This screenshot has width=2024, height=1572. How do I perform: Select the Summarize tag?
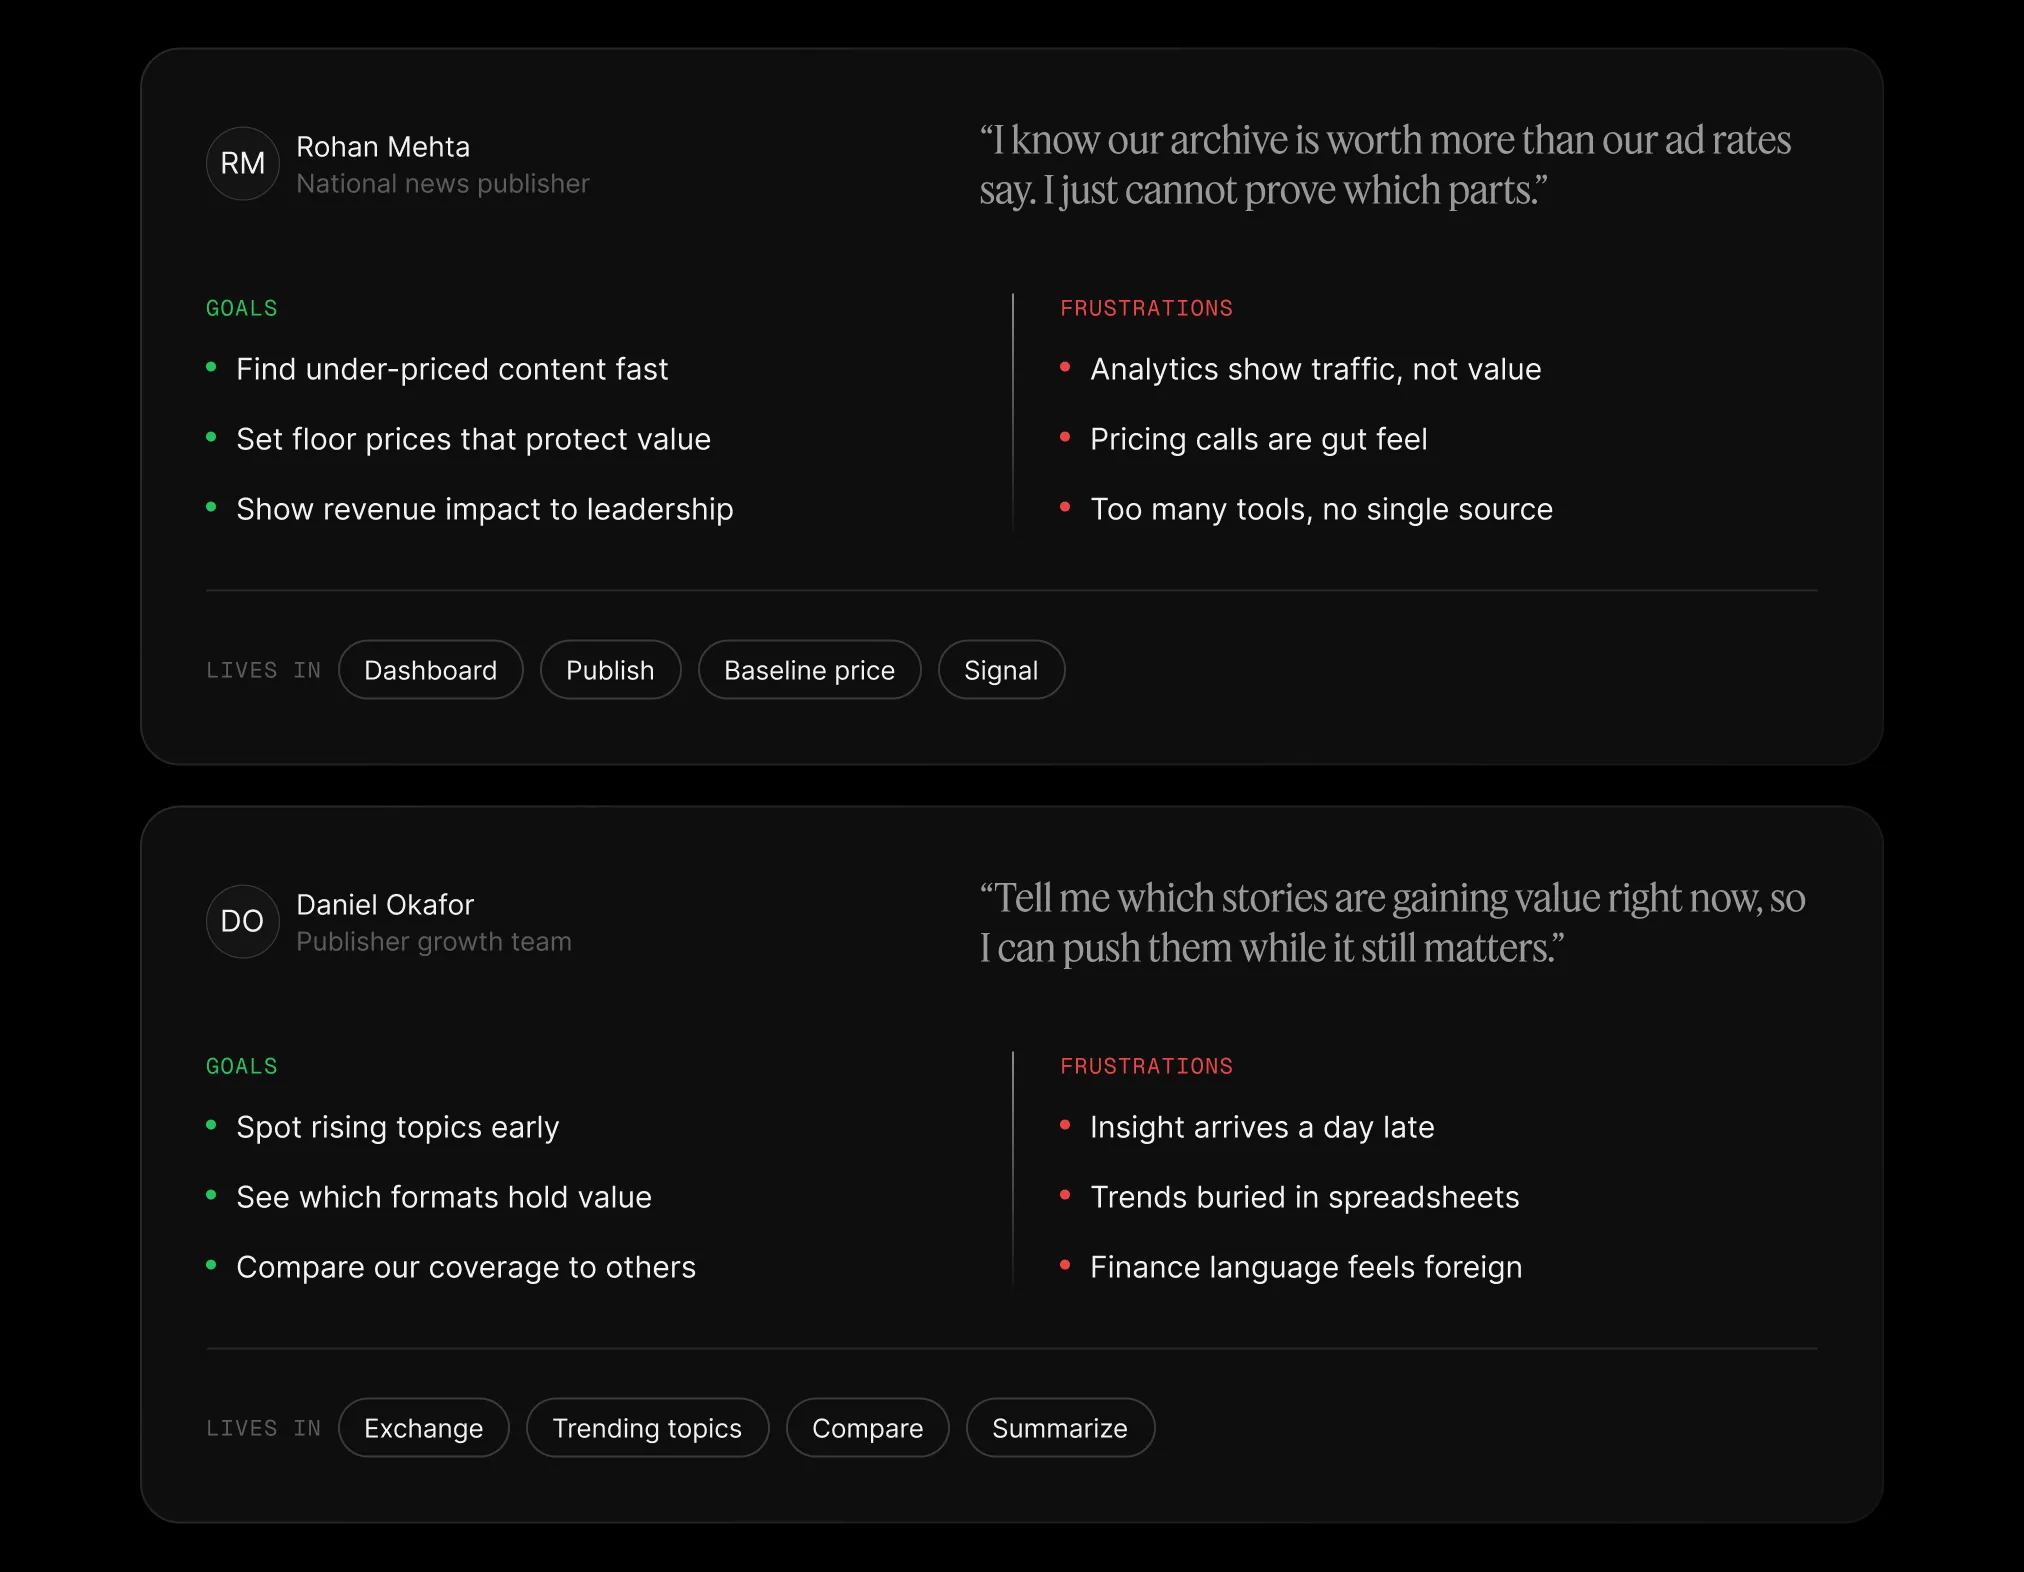tap(1060, 1428)
